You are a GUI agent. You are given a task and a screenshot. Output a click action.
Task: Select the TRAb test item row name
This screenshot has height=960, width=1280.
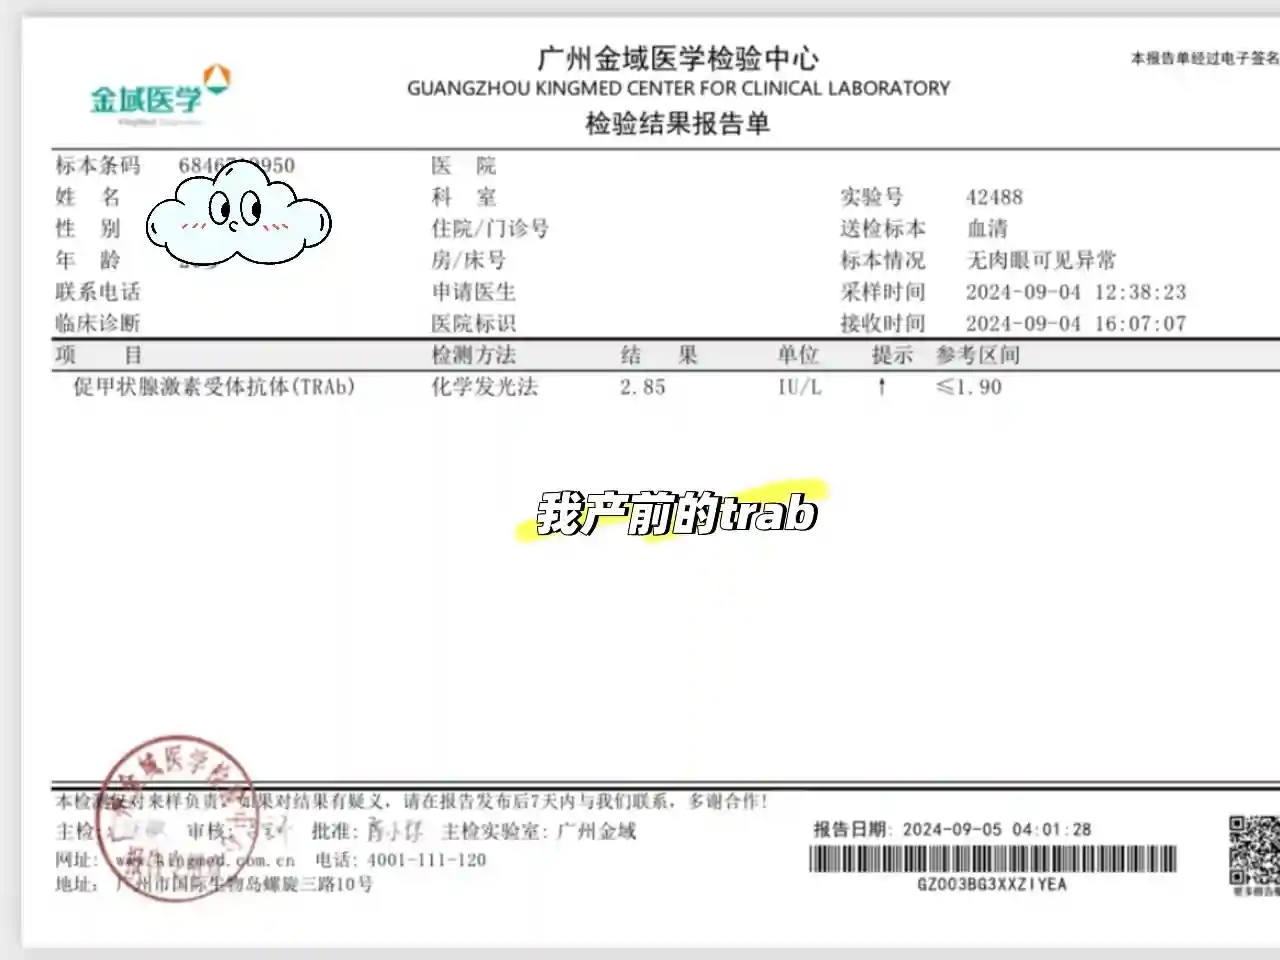point(213,387)
